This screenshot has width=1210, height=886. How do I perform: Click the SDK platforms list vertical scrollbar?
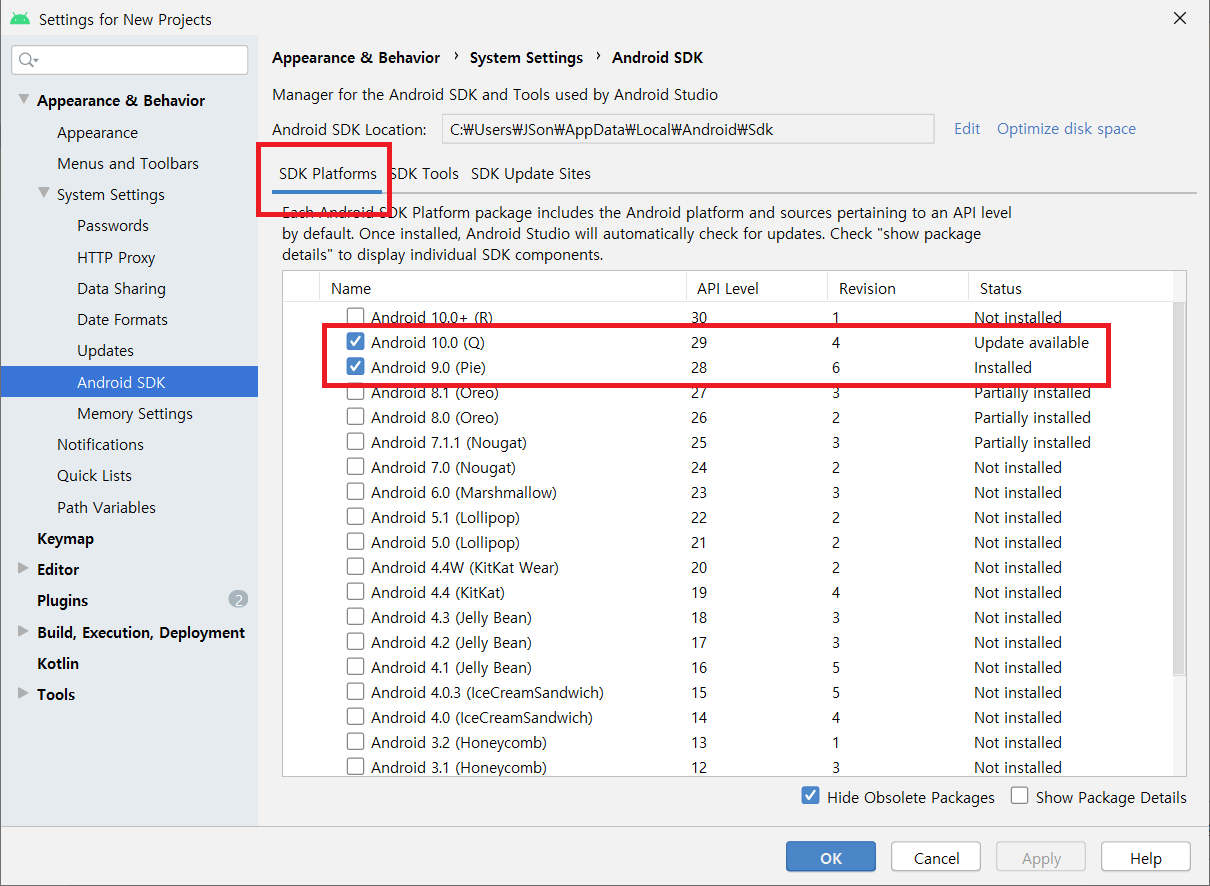tap(1179, 490)
